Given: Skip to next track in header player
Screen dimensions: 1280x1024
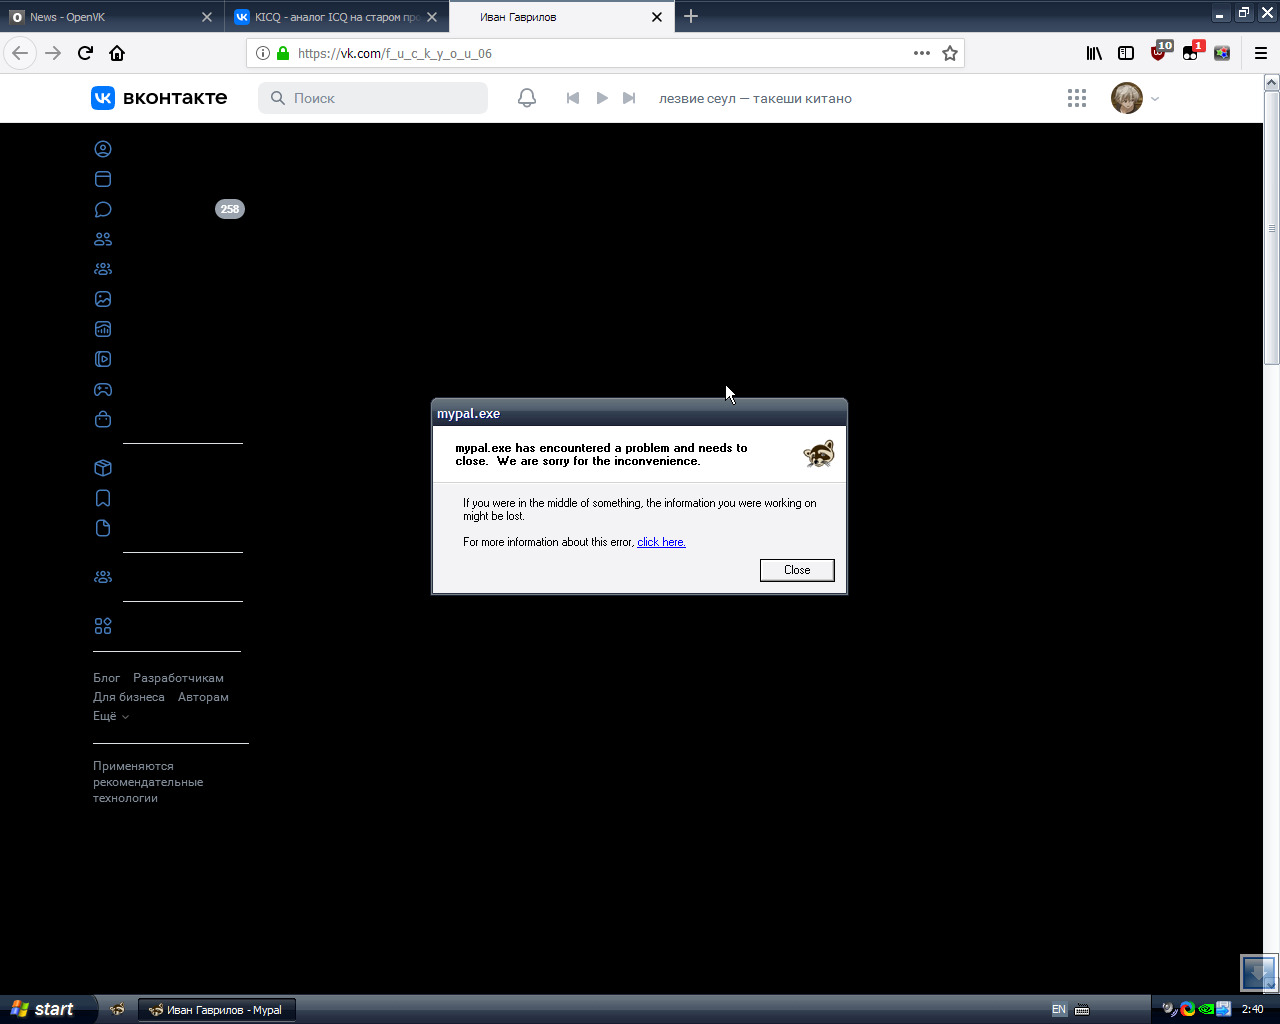Looking at the screenshot, I should point(629,98).
